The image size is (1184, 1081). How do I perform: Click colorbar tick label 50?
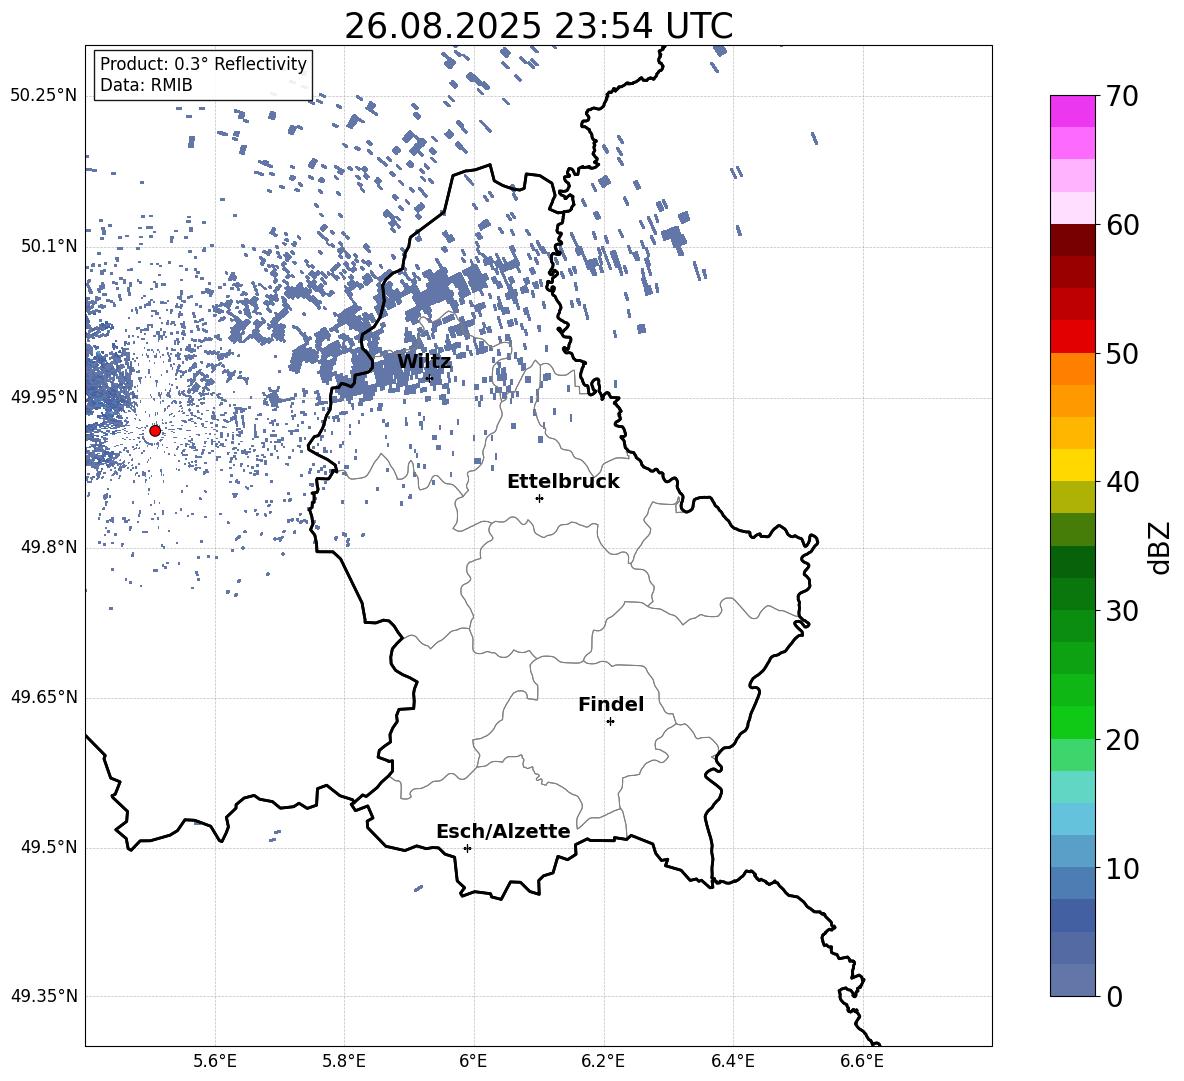[x=1123, y=354]
